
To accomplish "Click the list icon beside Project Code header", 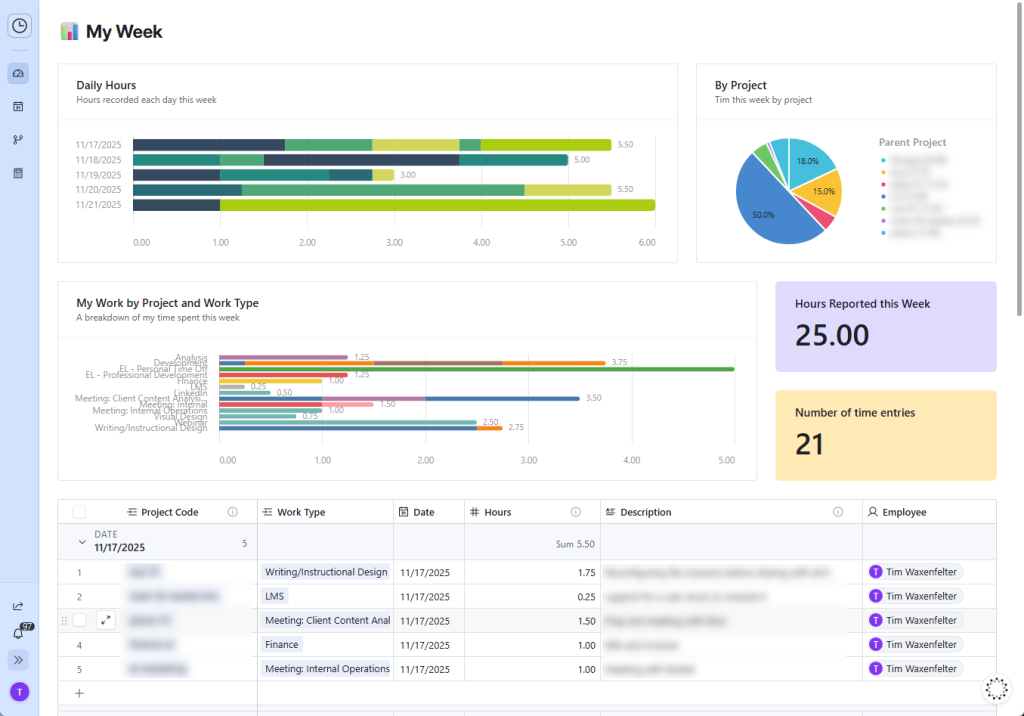I will tap(132, 512).
